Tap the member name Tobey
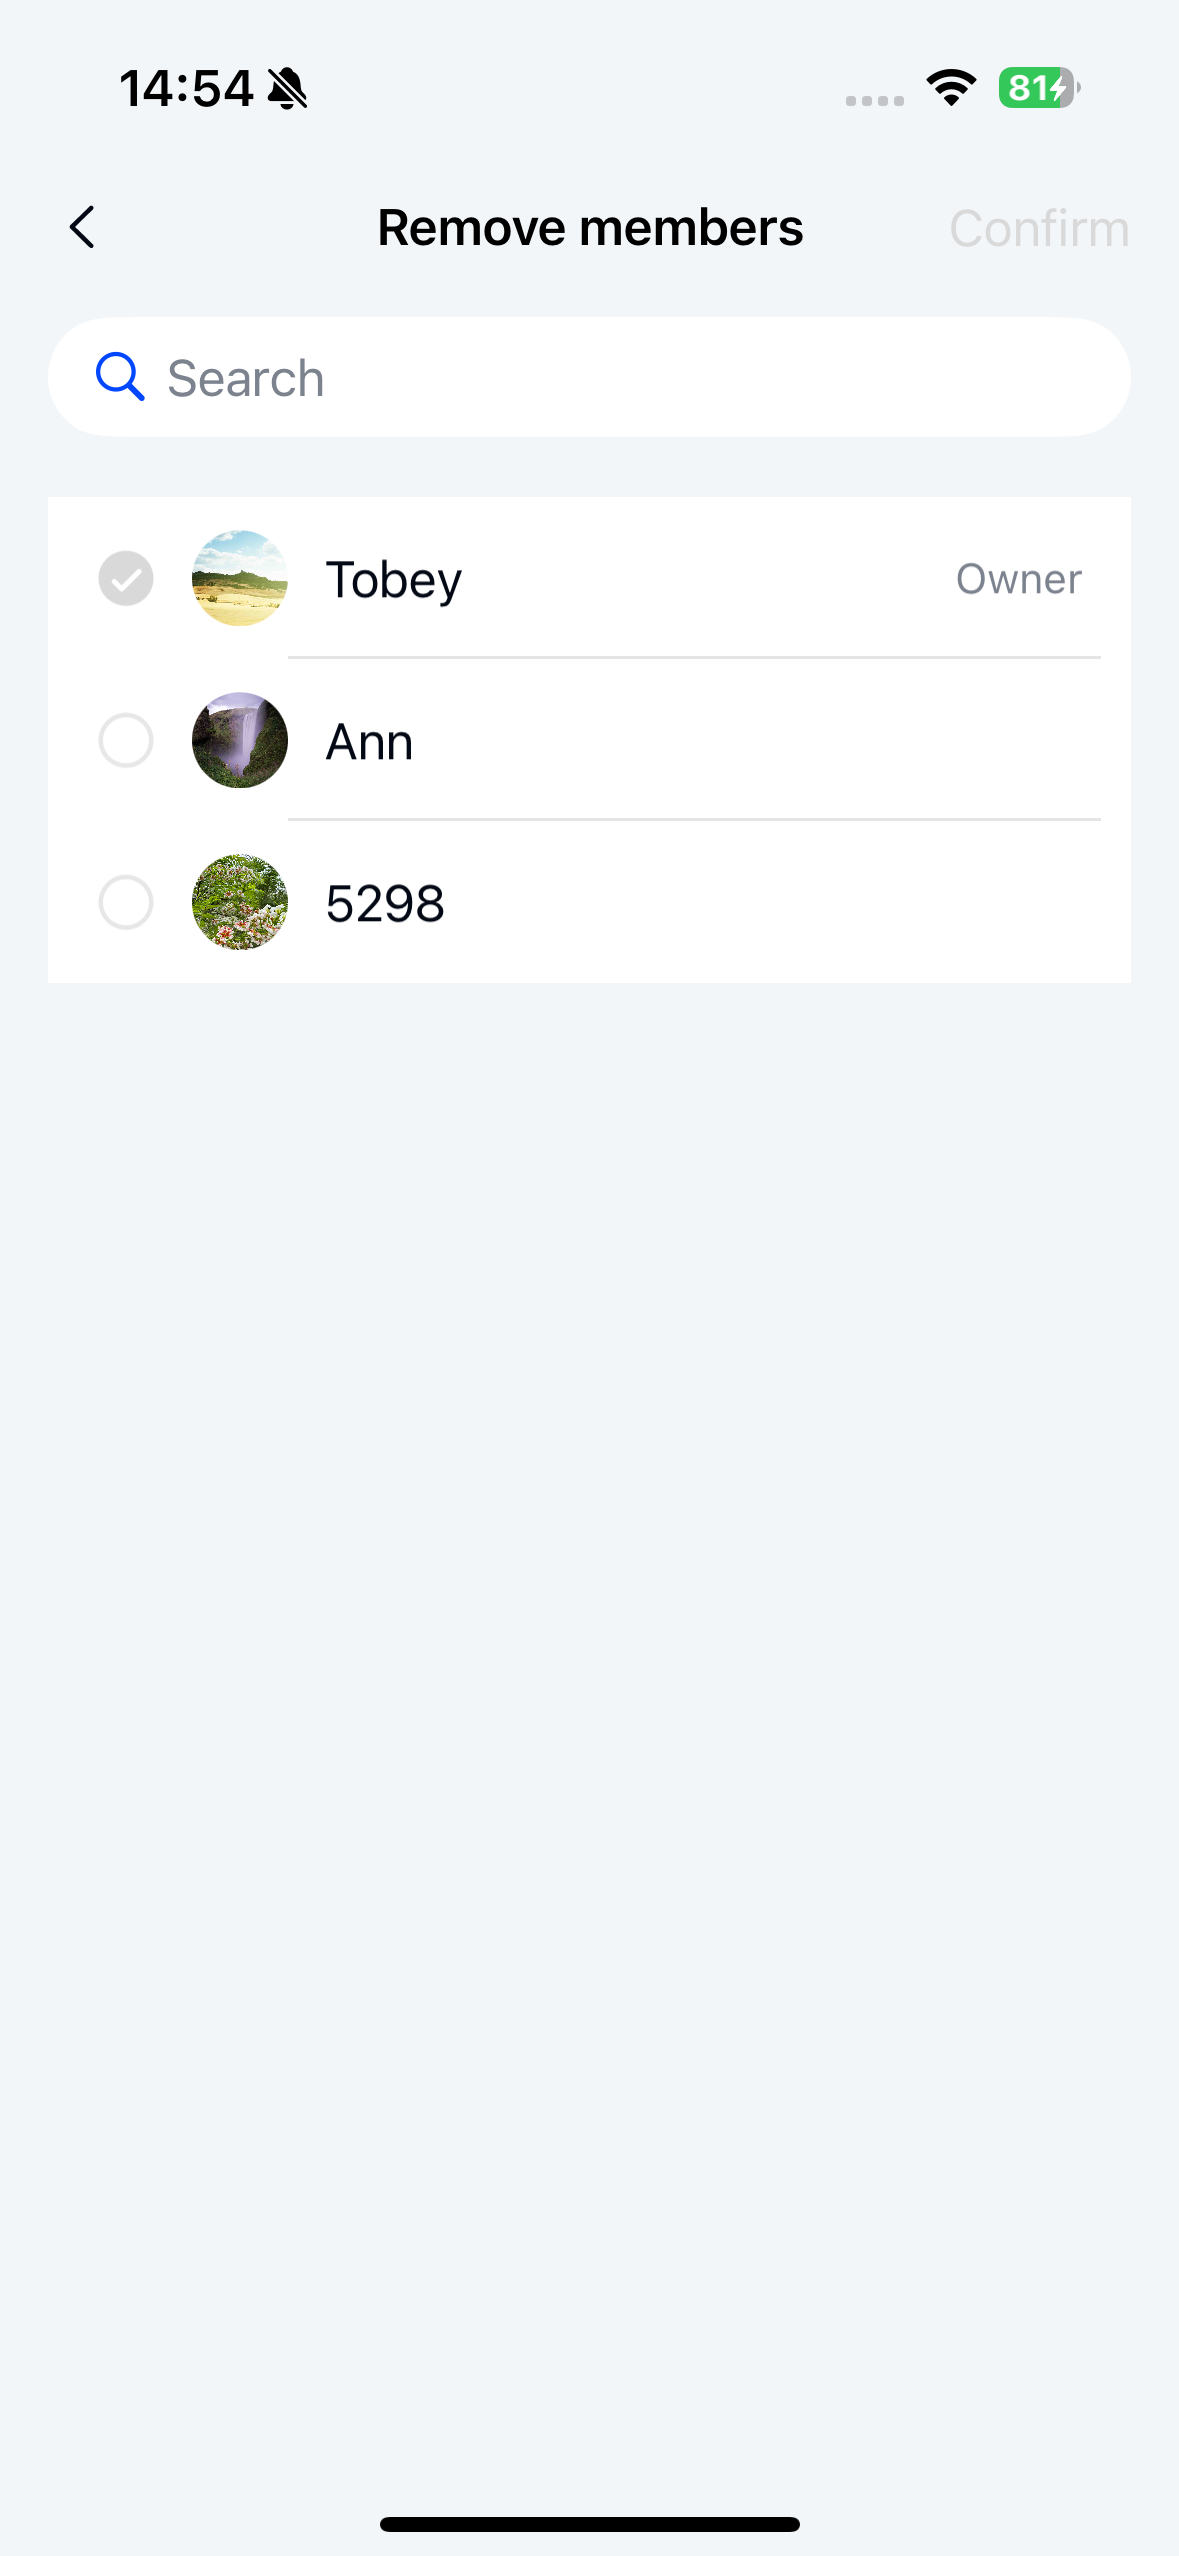This screenshot has height=2556, width=1179. tap(393, 580)
